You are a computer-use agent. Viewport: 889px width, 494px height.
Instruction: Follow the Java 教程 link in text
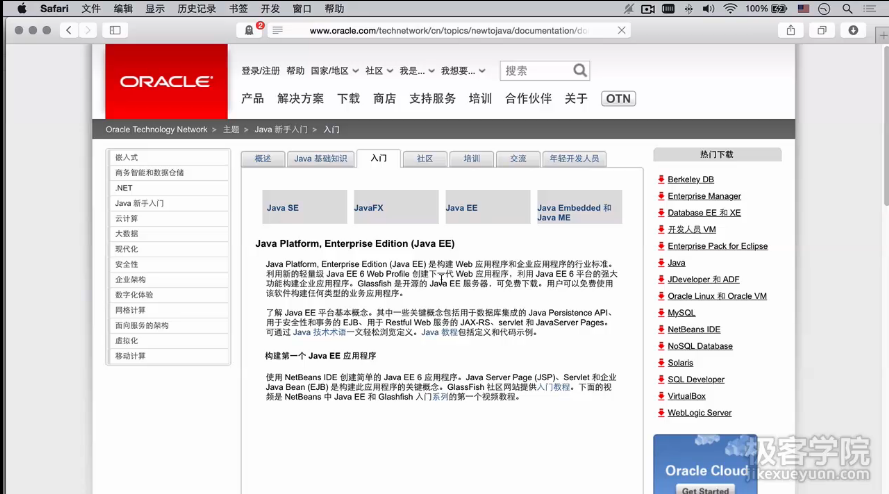coord(439,332)
